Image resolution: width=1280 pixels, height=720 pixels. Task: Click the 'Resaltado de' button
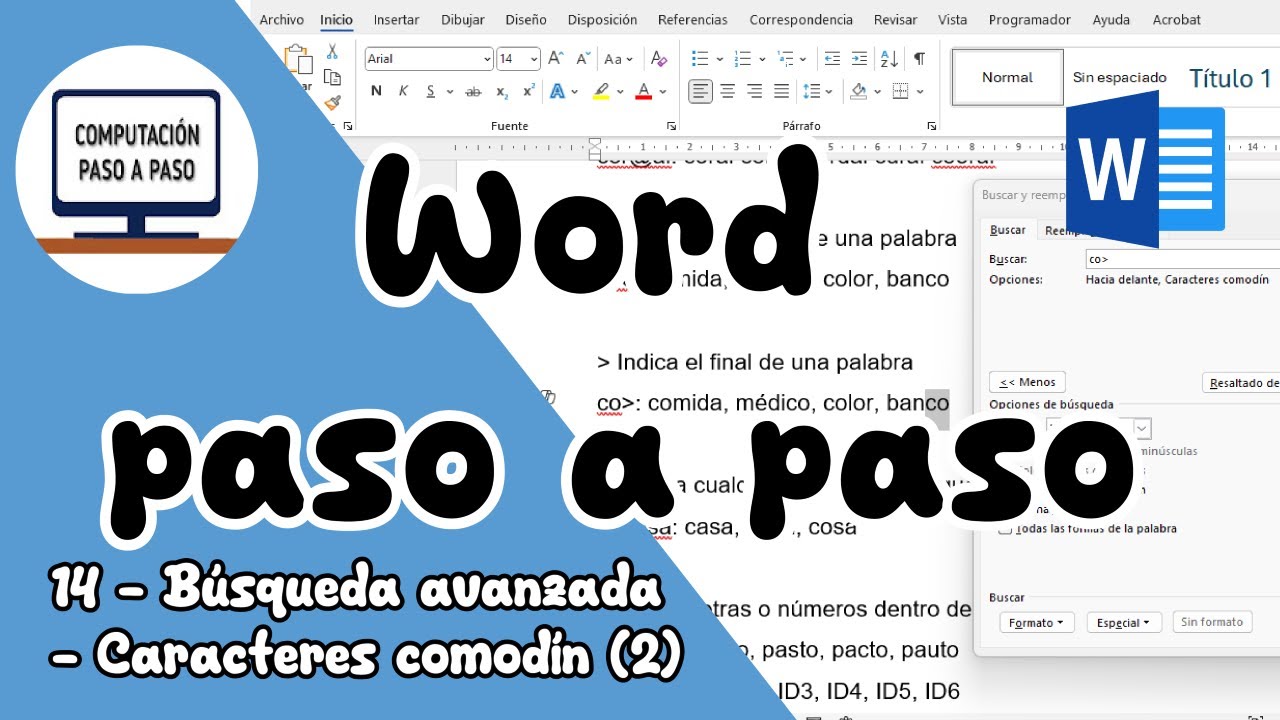1241,383
